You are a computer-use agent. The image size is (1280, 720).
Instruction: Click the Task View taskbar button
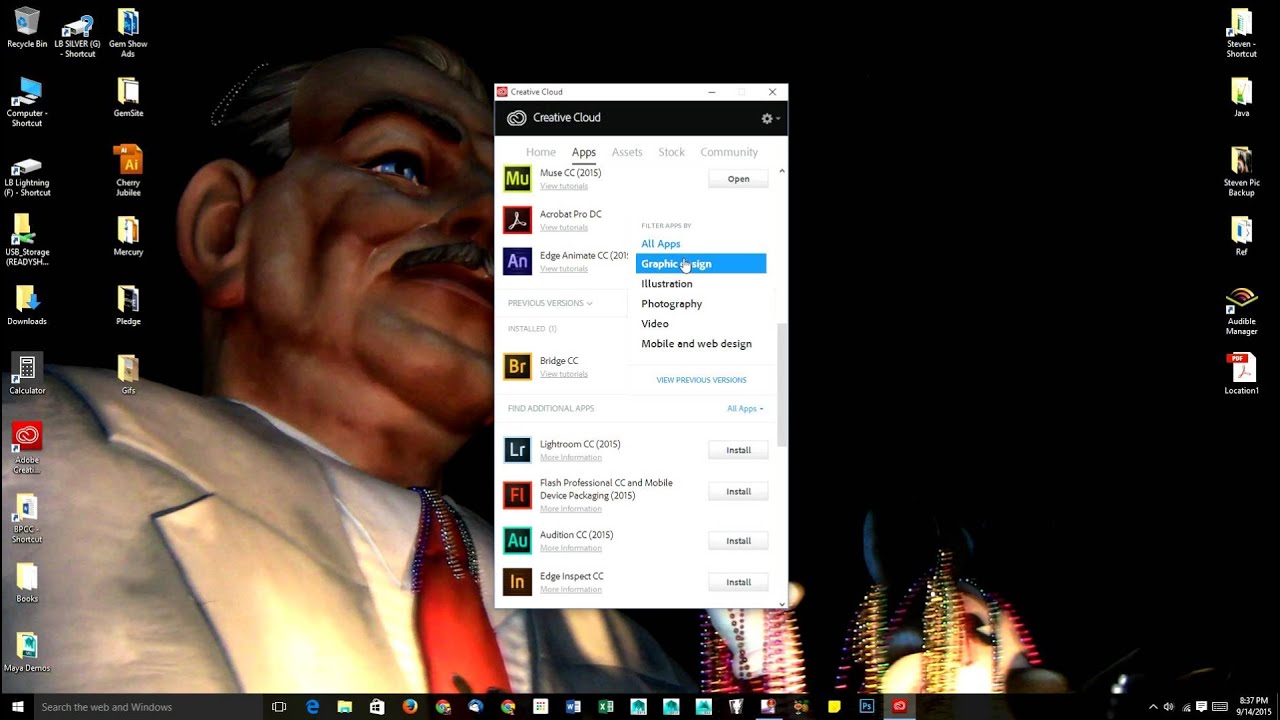click(279, 707)
